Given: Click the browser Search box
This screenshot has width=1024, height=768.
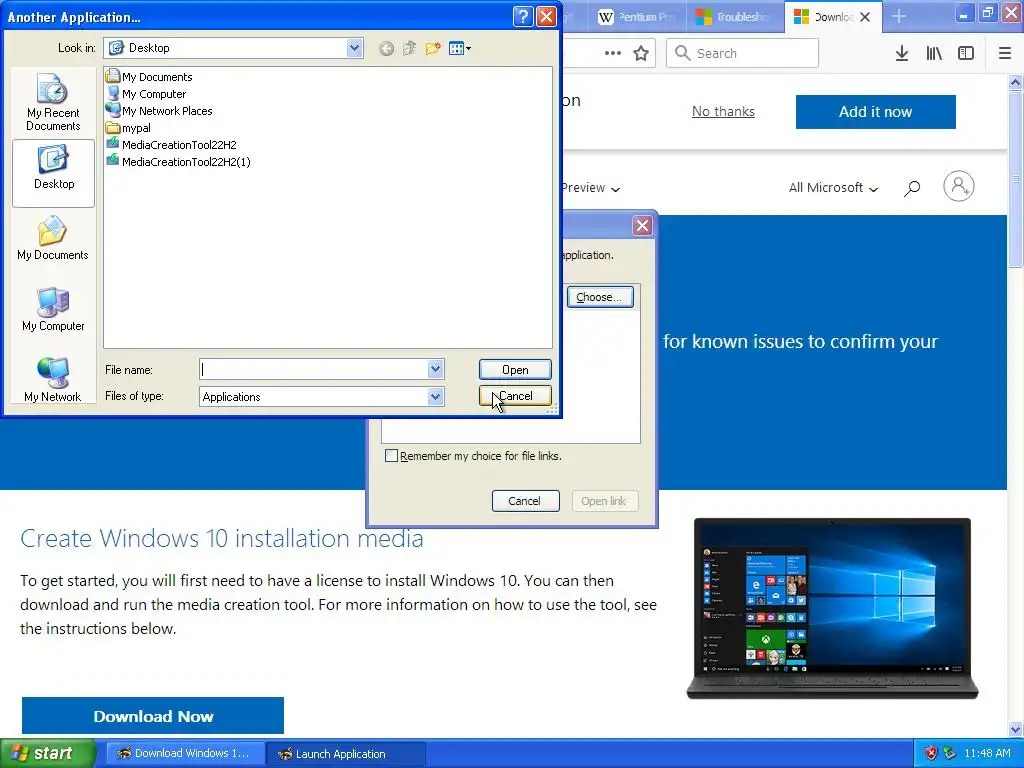Looking at the screenshot, I should (743, 53).
